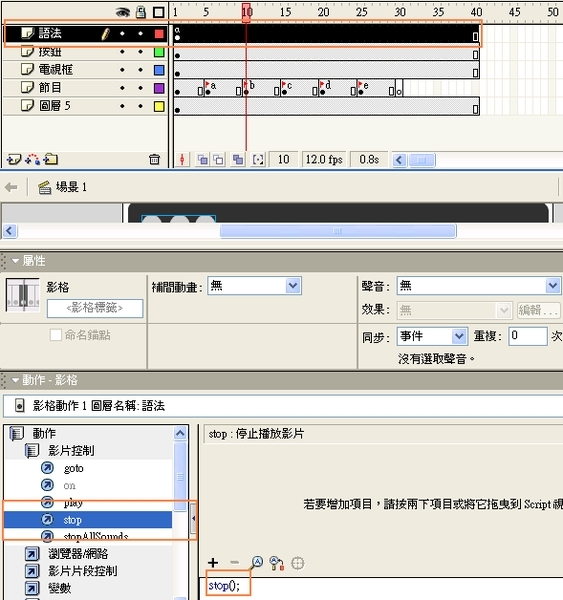
Task: Expand the 影片片段控制 tree folder
Action: click(x=32, y=571)
